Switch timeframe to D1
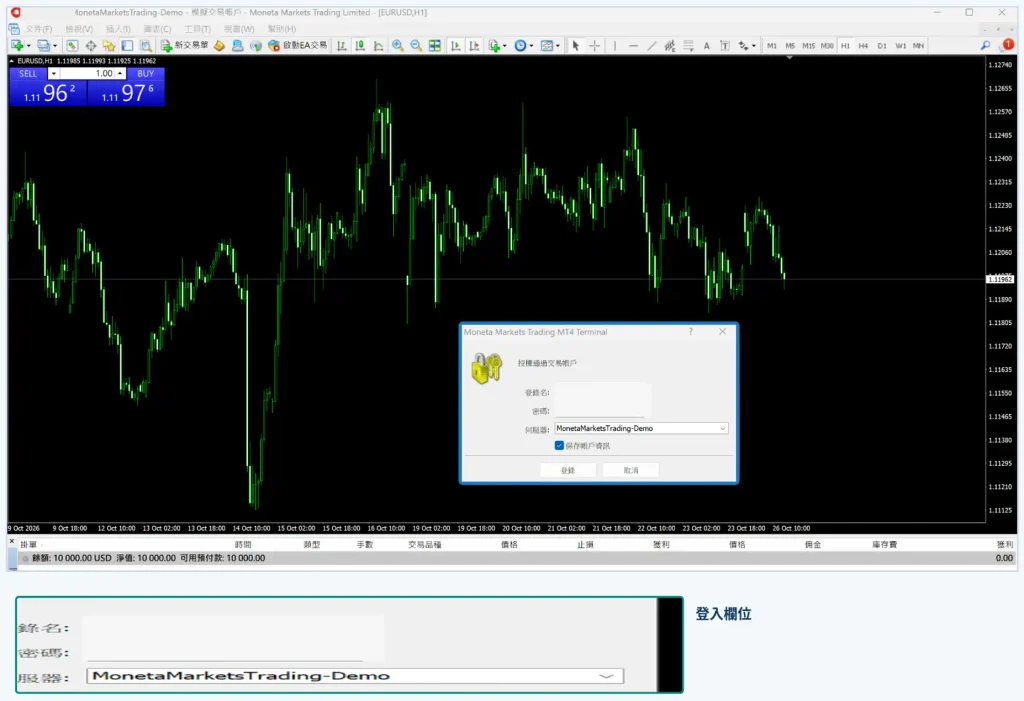The image size is (1024, 701). pyautogui.click(x=882, y=46)
